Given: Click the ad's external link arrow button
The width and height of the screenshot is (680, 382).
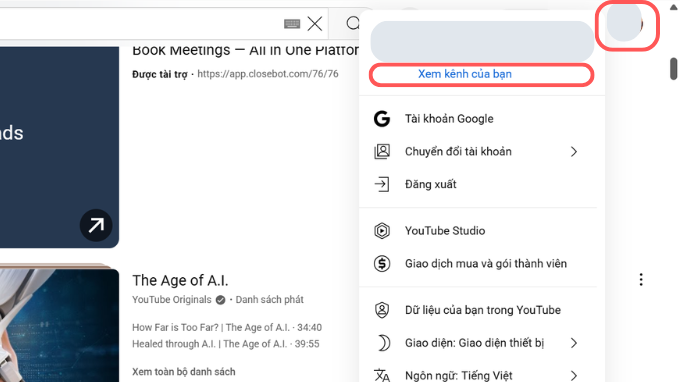Looking at the screenshot, I should point(96,225).
